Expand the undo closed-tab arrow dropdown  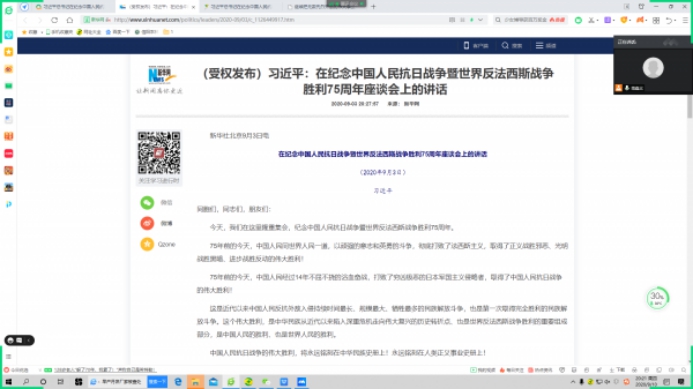tap(676, 20)
